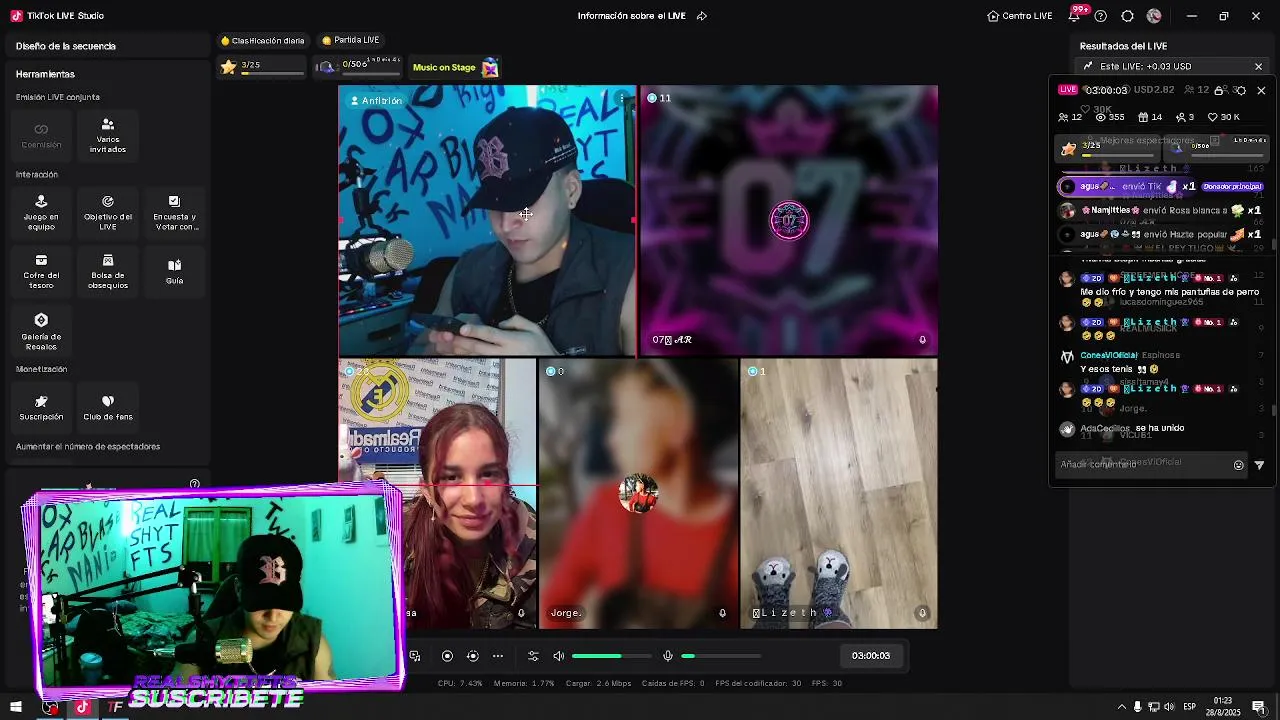Adjust speaker volume slider

611,656
